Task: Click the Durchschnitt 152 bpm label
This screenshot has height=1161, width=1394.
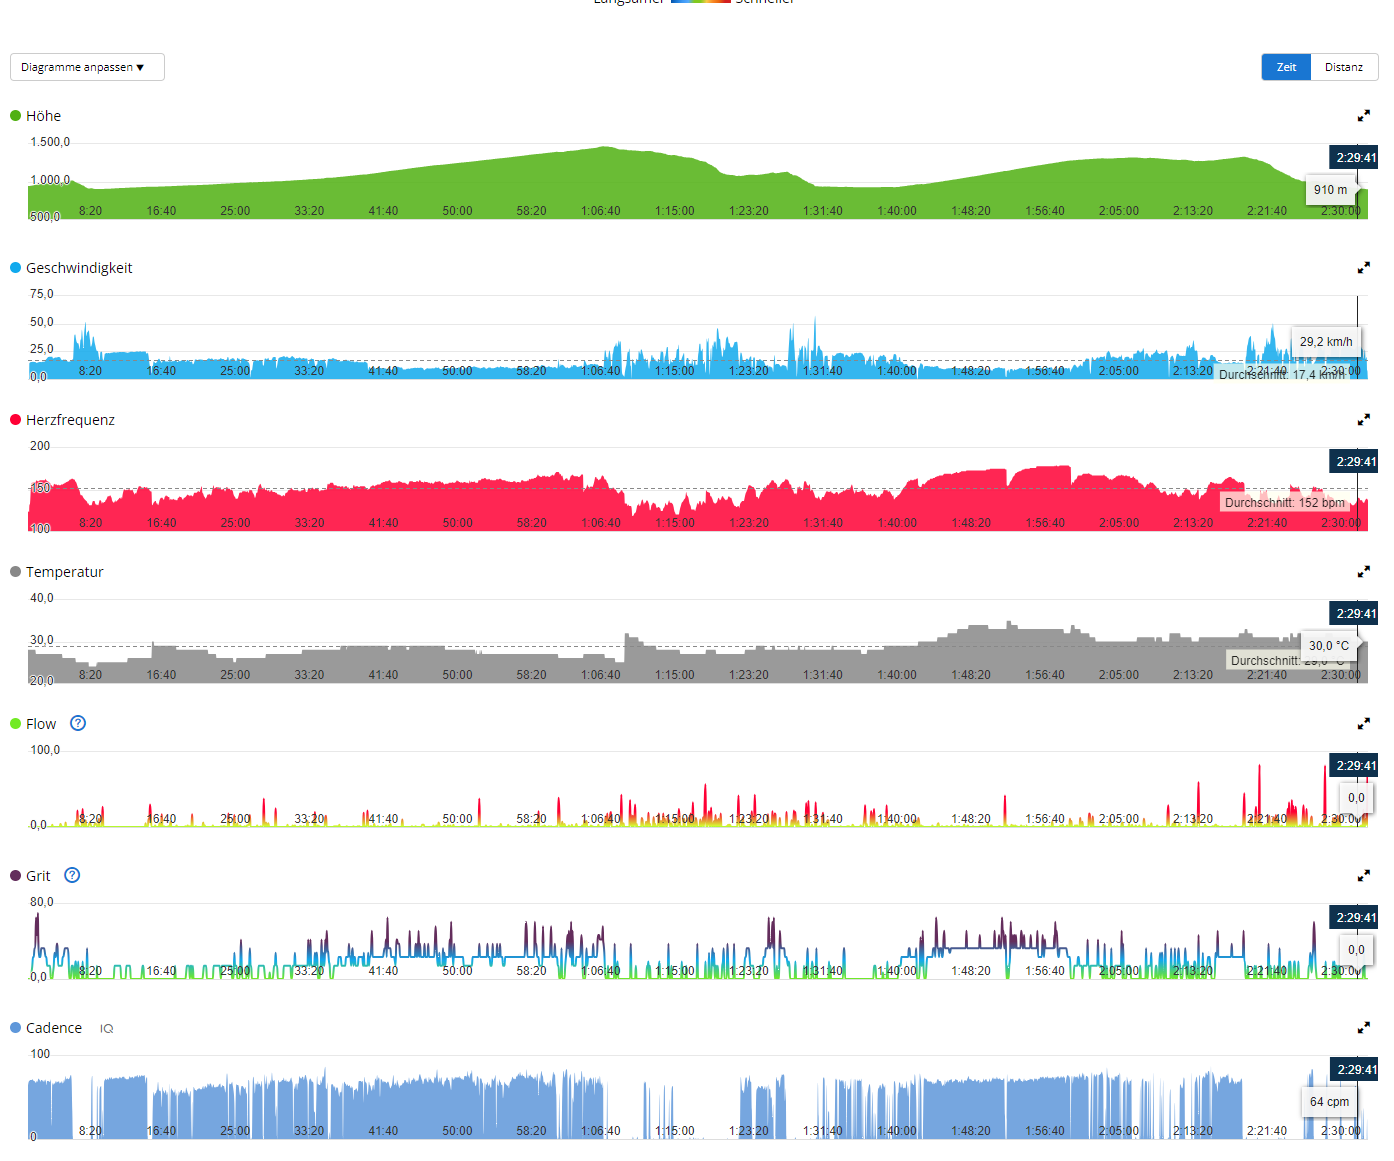Action: 1285,503
